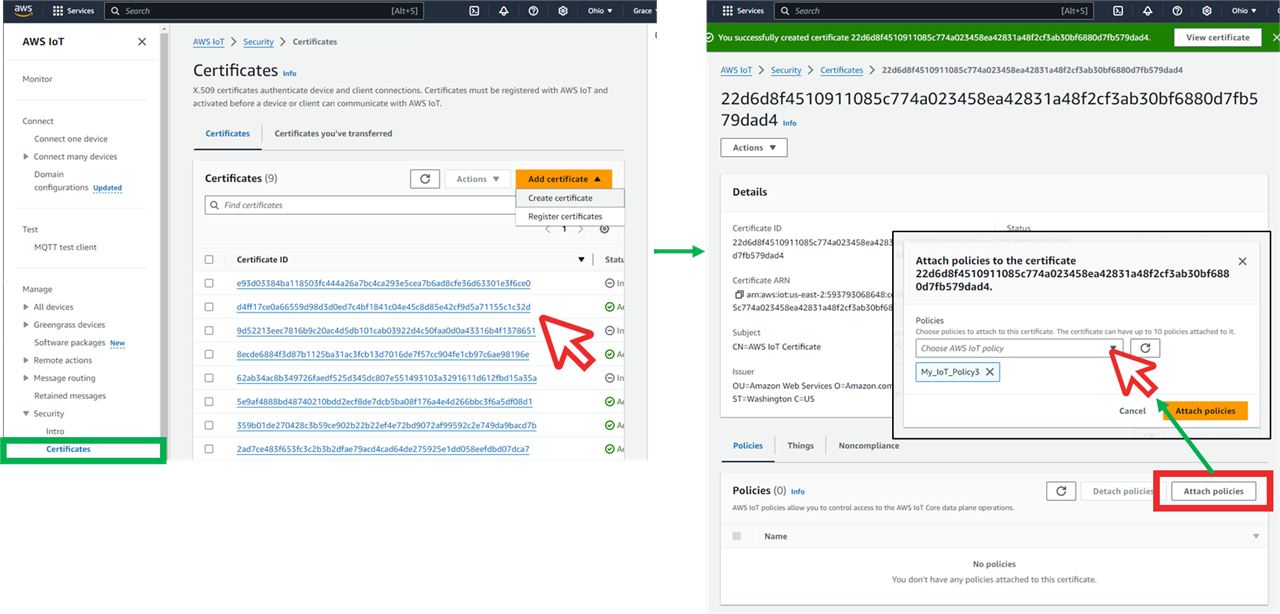Screen dimensions: 1280x614
Task: Check the certificate 5e9af4888bd48740 row
Action: [x=209, y=402]
